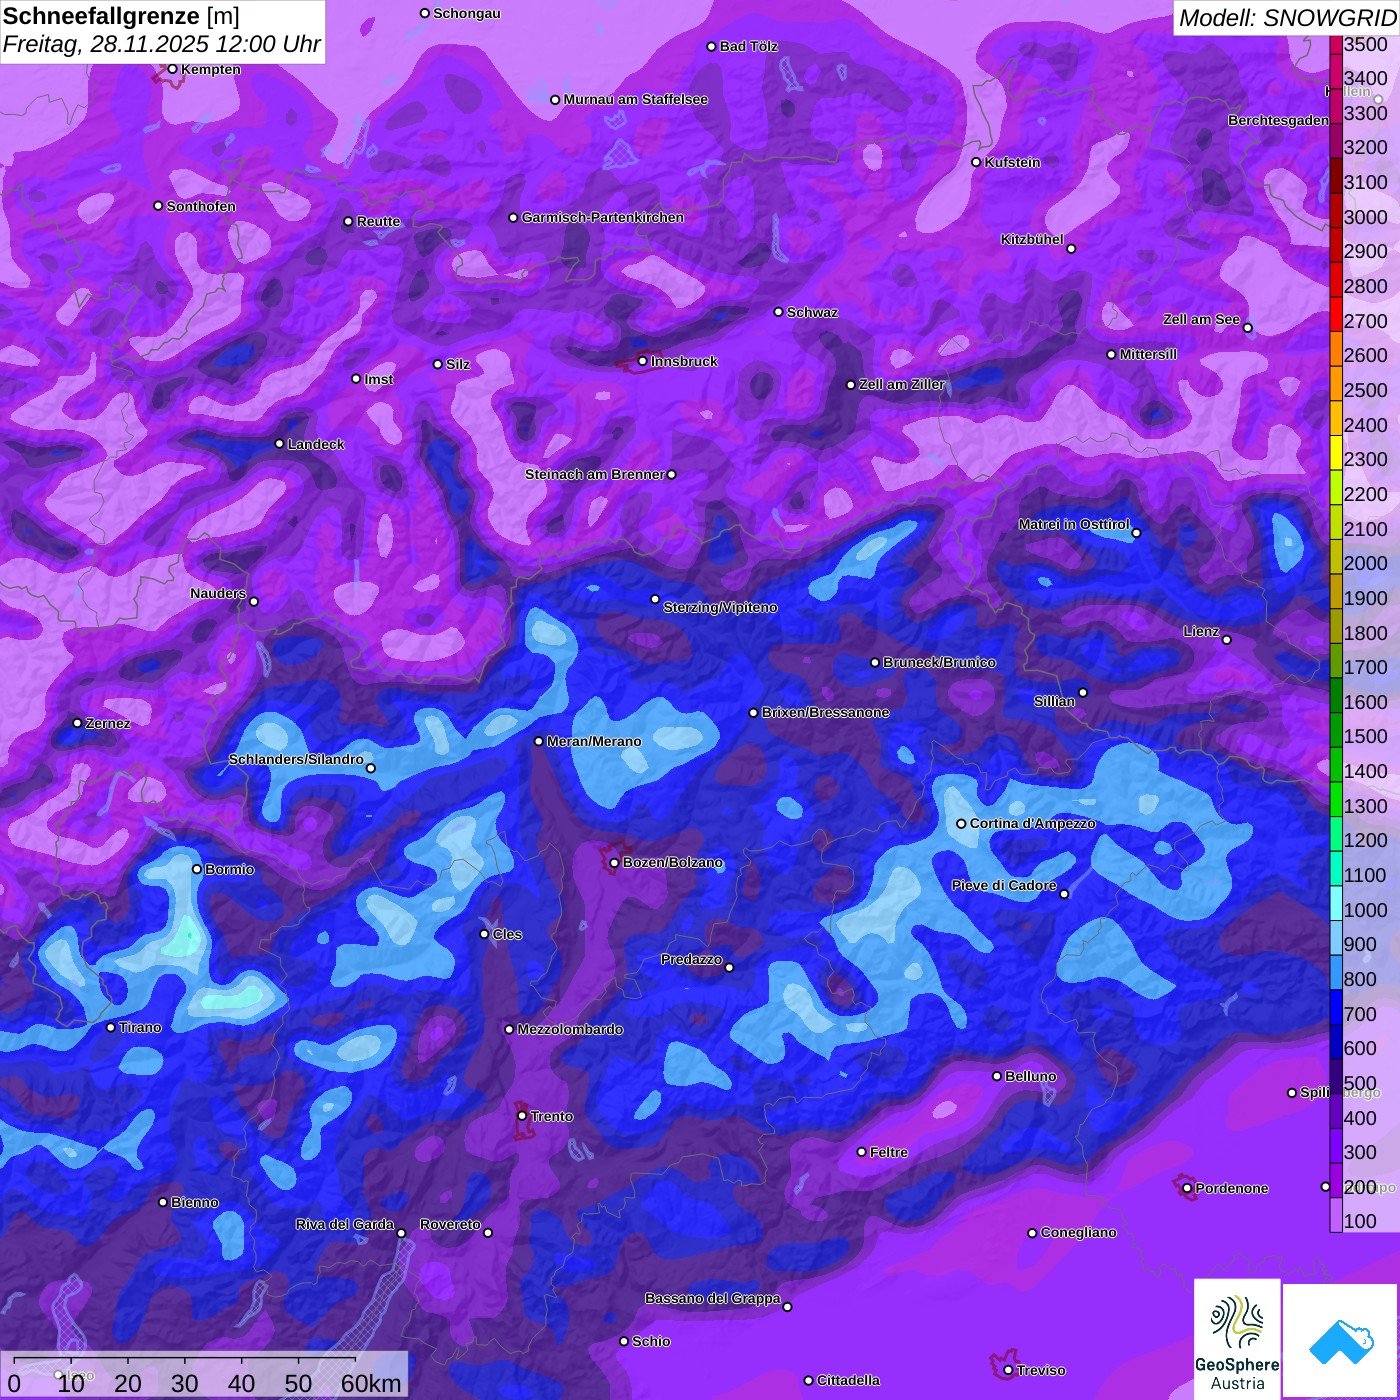Click the Innsbruck city marker
The height and width of the screenshot is (1400, 1400).
(643, 361)
